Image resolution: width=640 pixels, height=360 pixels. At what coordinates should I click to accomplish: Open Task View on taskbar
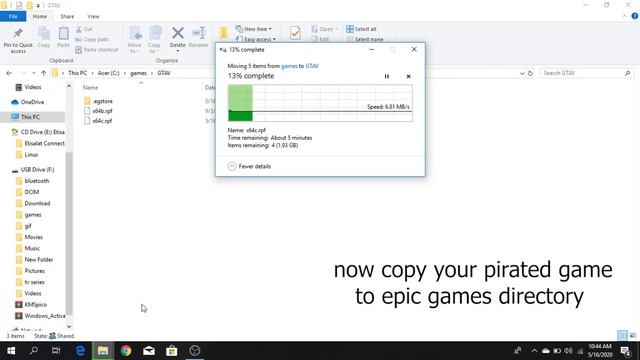click(x=56, y=351)
